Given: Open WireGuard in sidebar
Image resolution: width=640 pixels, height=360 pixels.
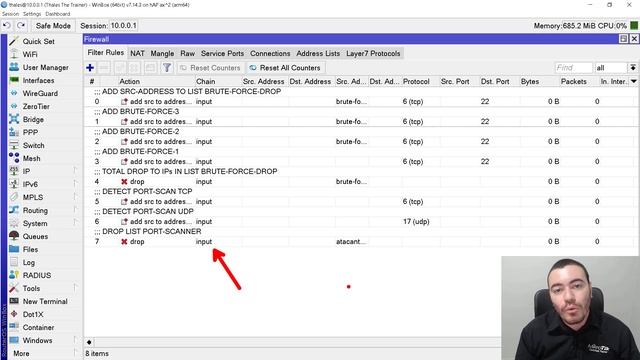Looking at the screenshot, I should pyautogui.click(x=40, y=93).
